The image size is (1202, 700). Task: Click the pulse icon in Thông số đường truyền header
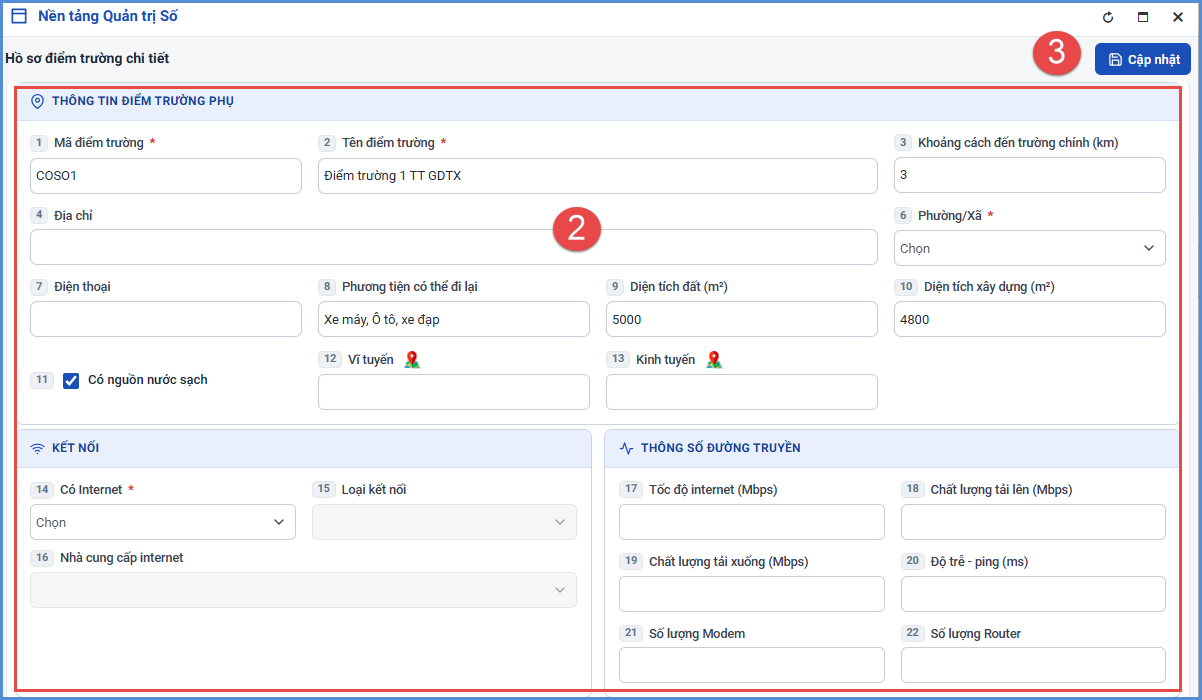point(627,448)
